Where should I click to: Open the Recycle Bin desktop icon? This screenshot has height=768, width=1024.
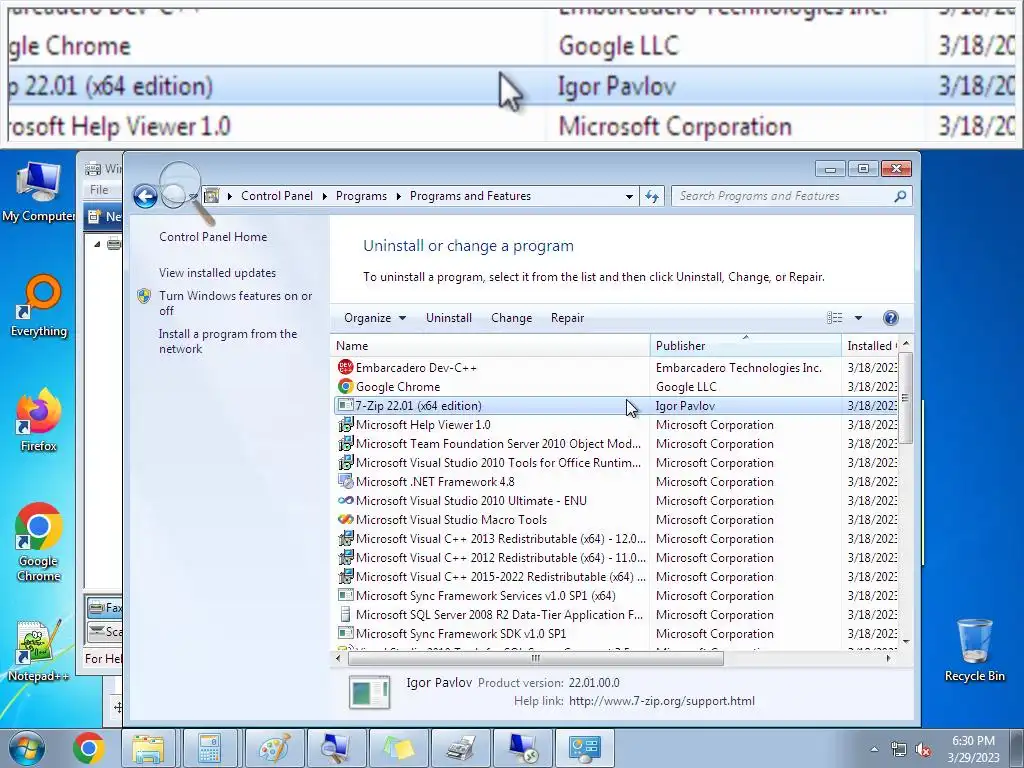(974, 650)
